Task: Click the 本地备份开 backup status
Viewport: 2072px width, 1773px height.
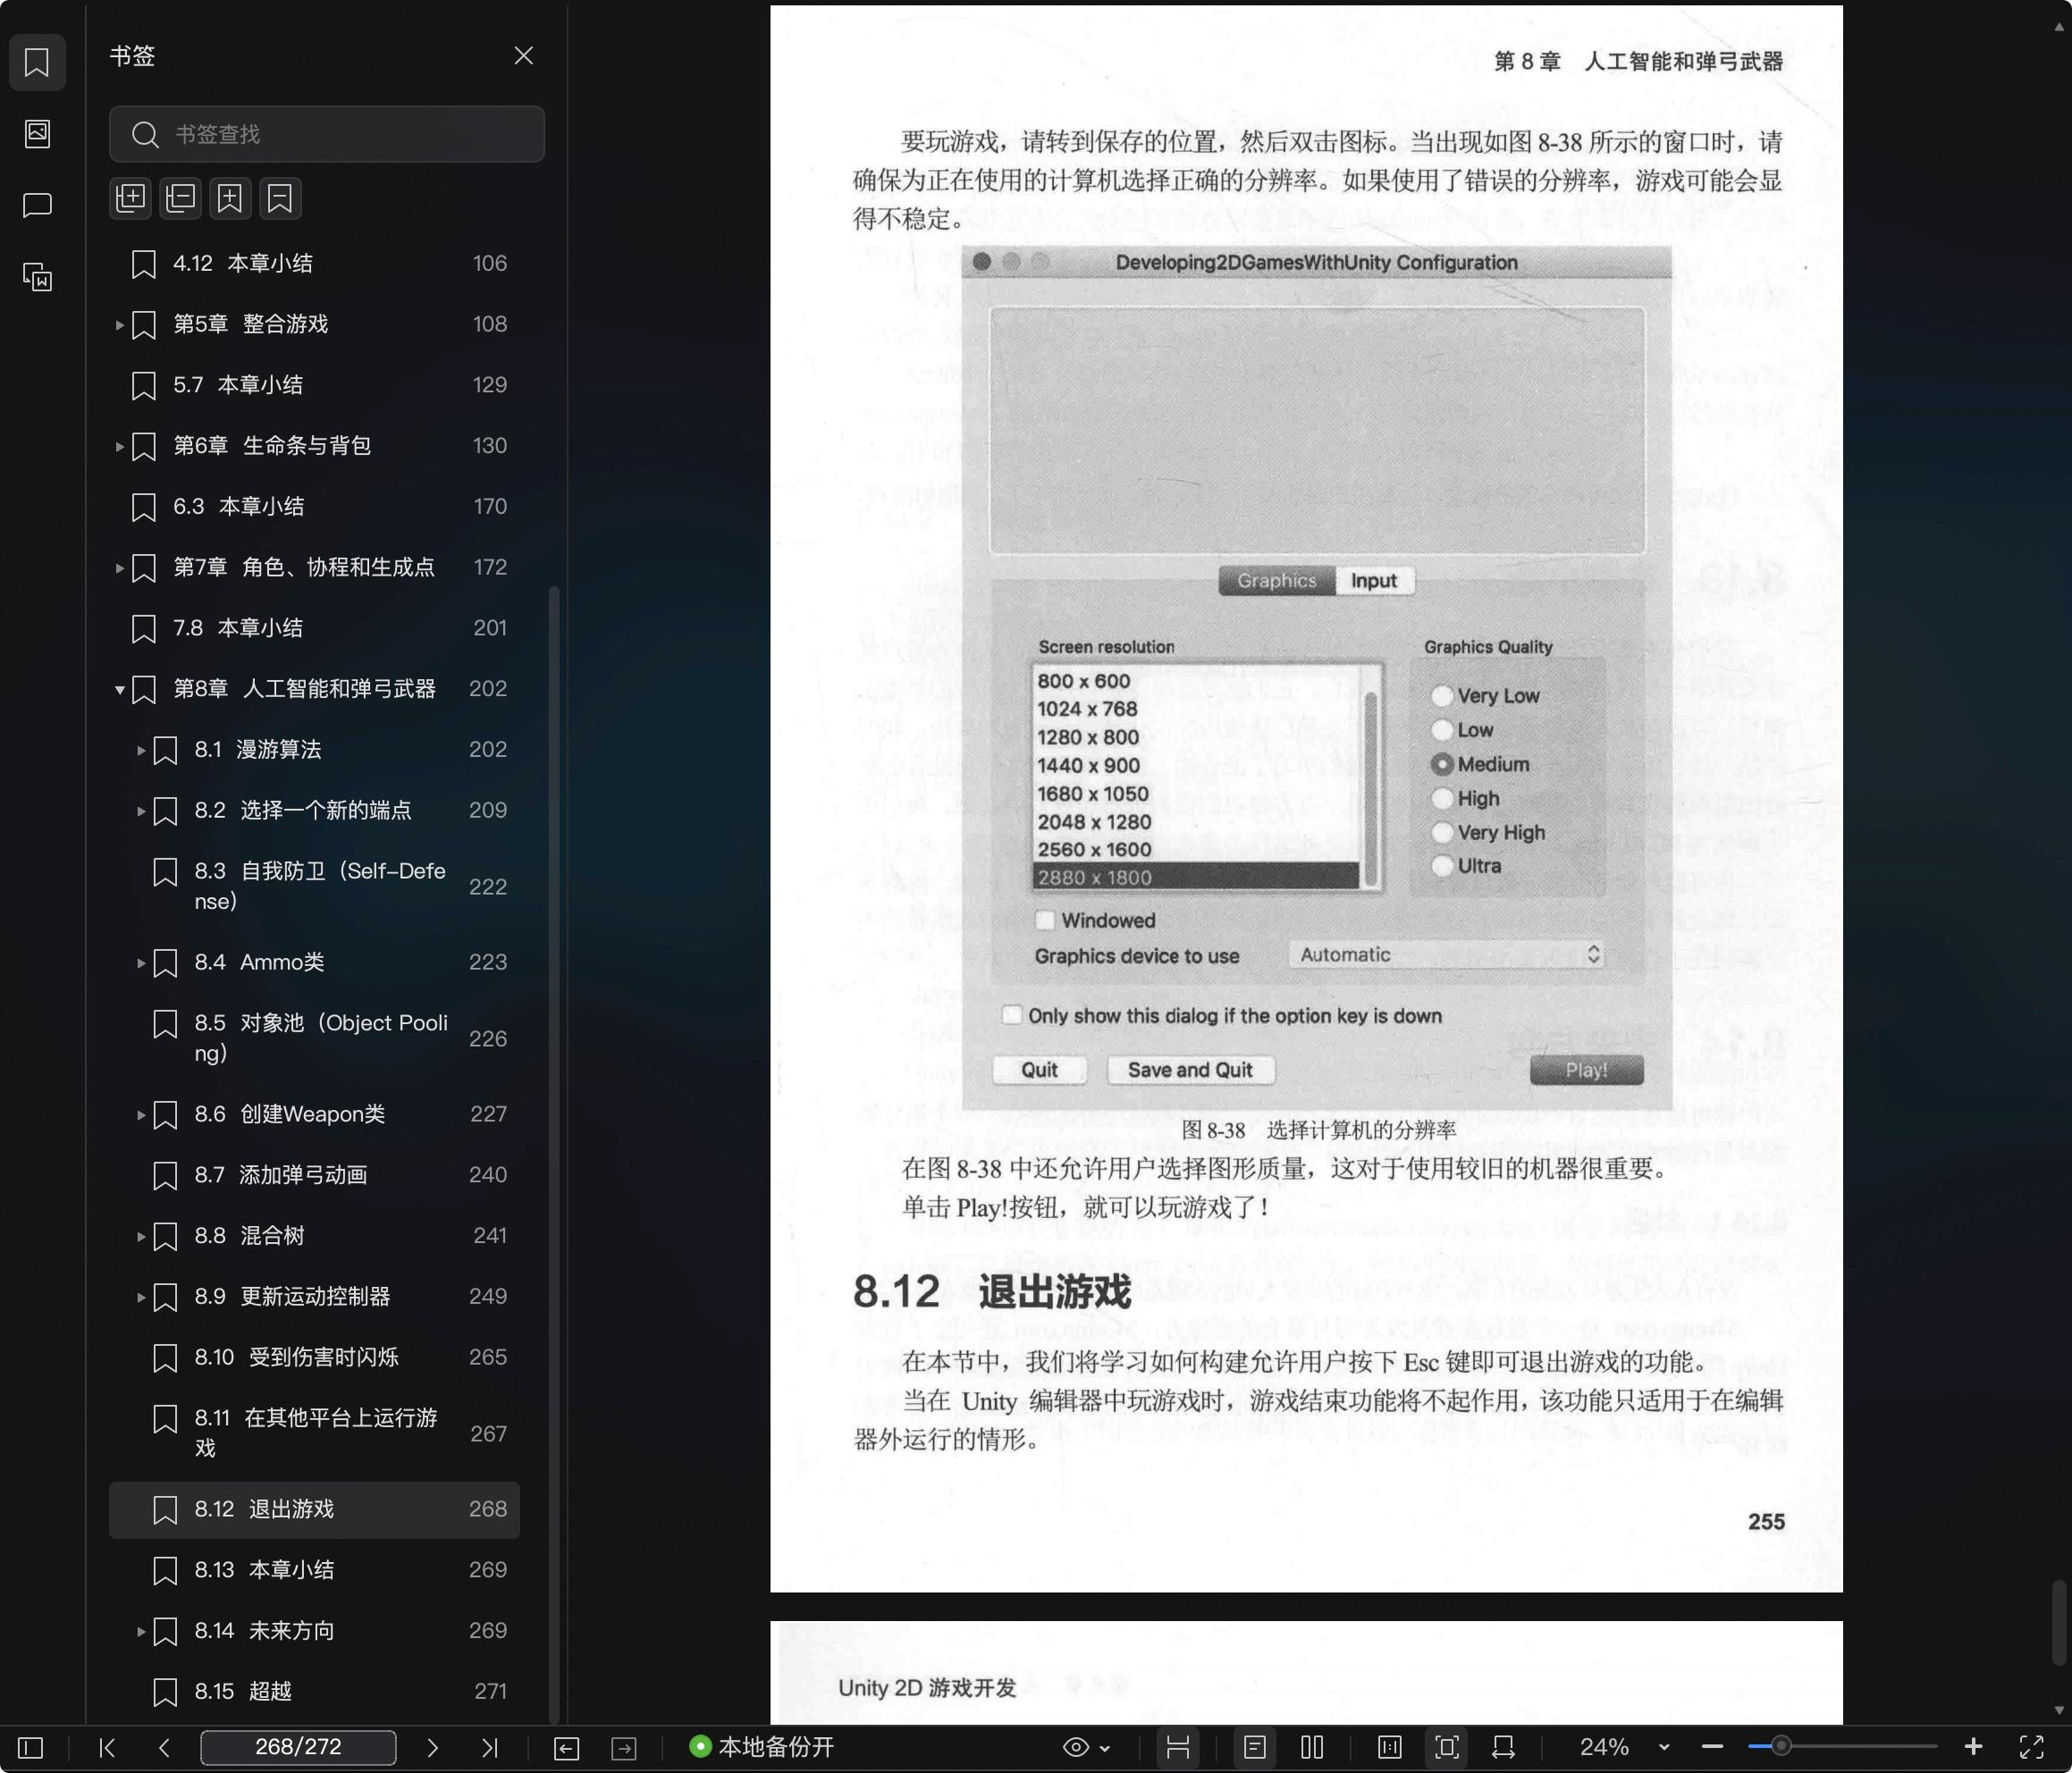Action: pyautogui.click(x=761, y=1747)
